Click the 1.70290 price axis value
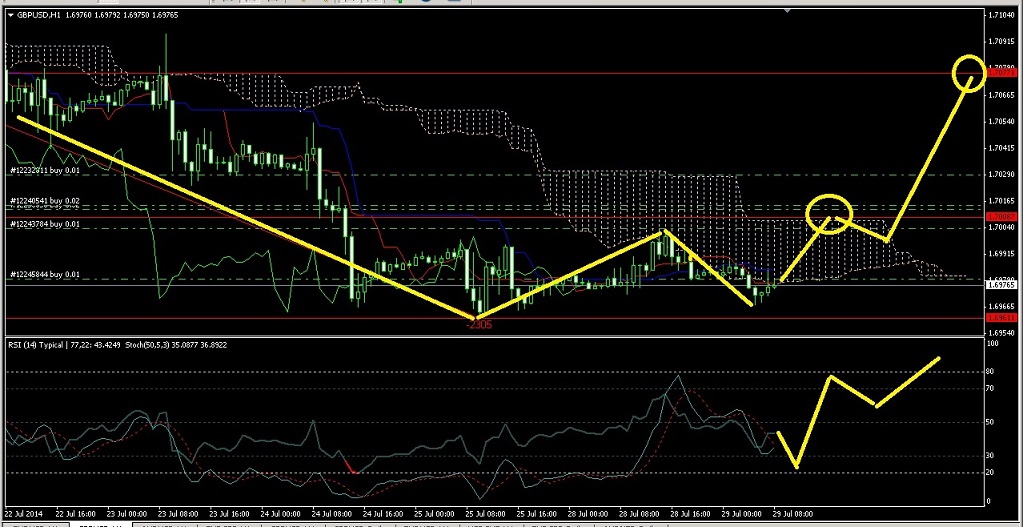Image resolution: width=1023 pixels, height=527 pixels. click(x=1001, y=175)
